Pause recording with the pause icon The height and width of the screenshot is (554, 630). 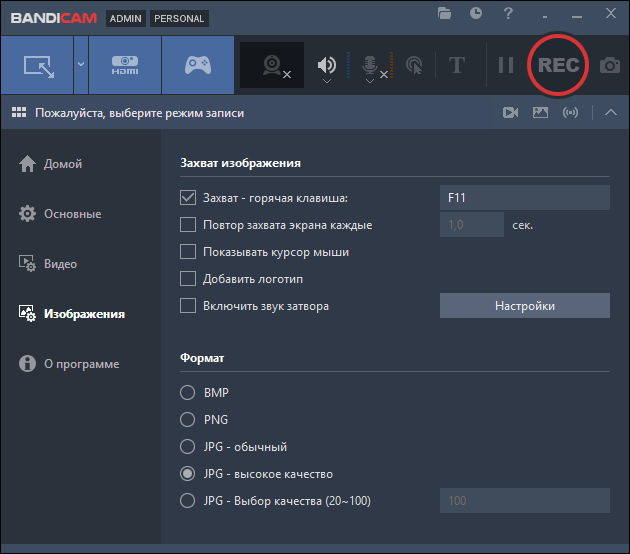506,66
